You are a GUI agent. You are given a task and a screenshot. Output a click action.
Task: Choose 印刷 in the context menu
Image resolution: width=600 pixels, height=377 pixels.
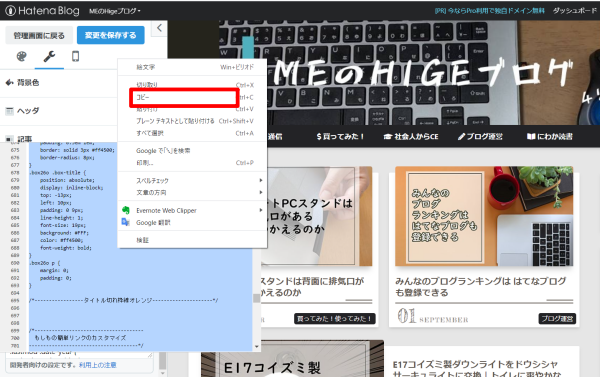[x=192, y=163]
